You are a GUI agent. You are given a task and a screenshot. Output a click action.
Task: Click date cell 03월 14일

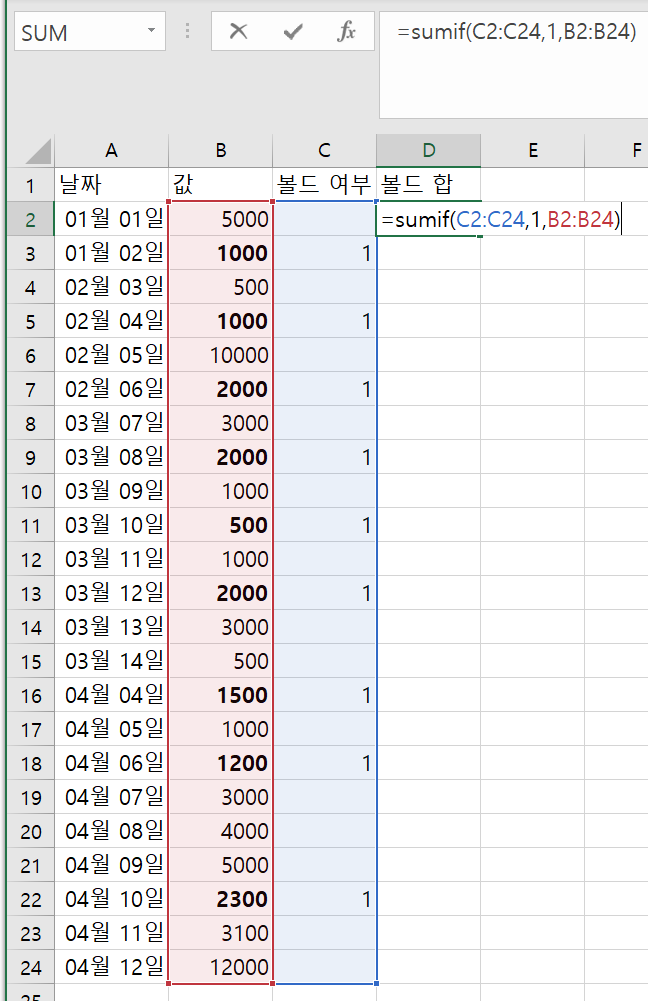point(111,661)
